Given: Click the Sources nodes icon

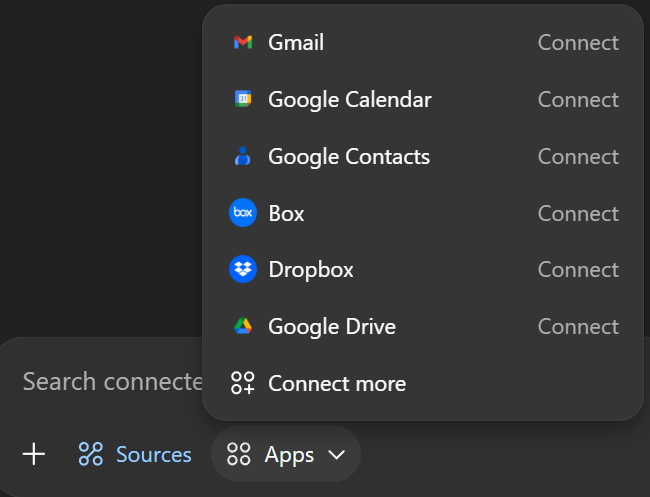Looking at the screenshot, I should (91, 454).
